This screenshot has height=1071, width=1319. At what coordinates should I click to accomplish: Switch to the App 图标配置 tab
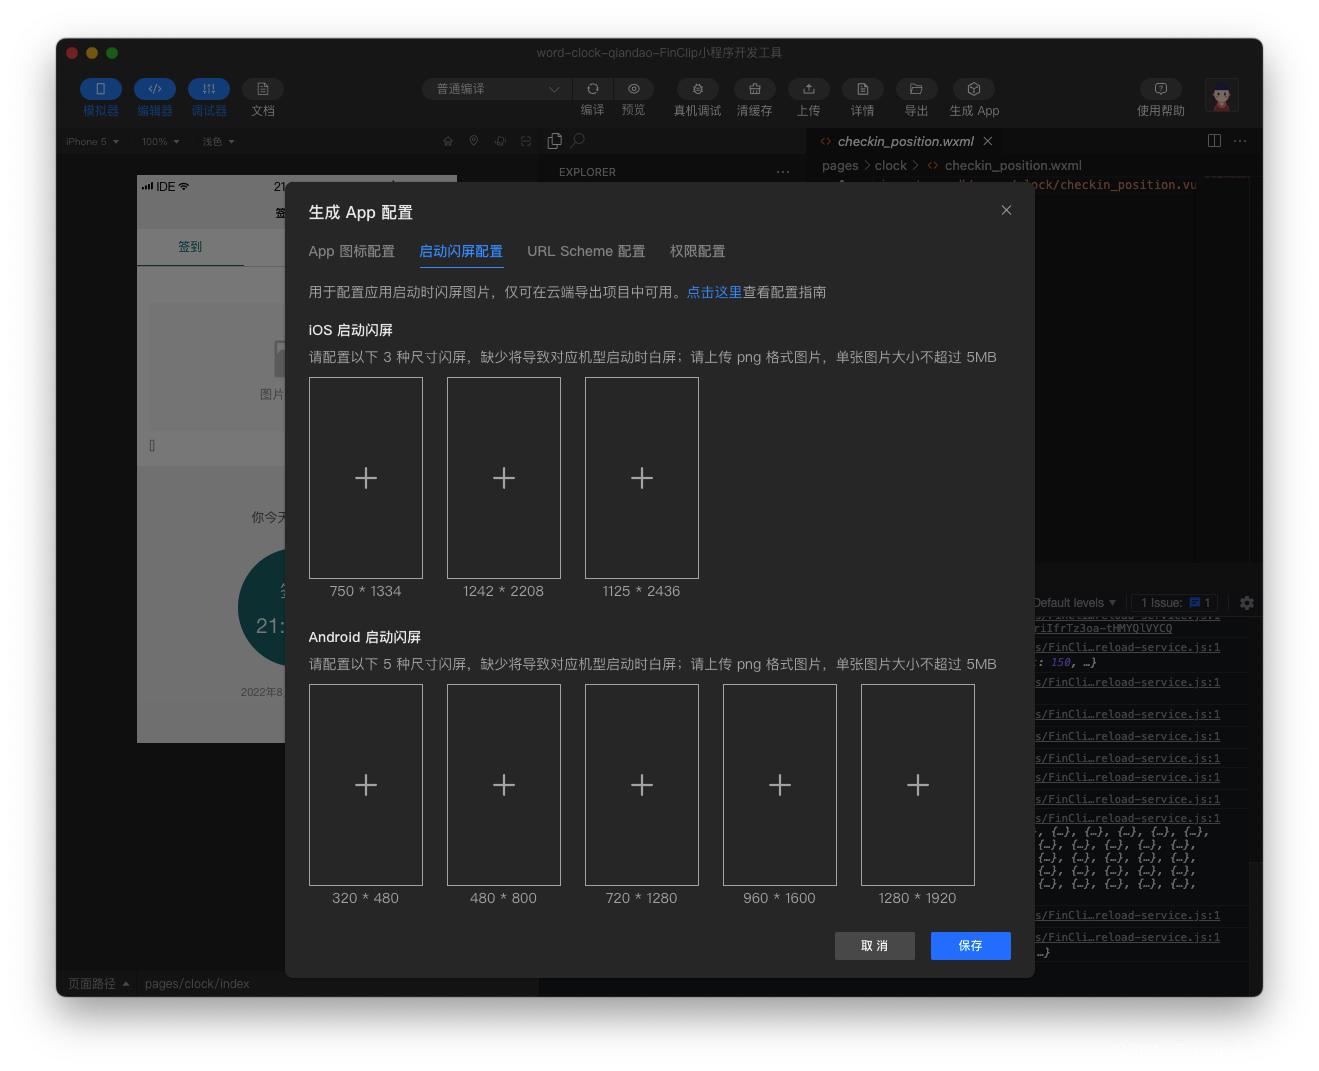[x=351, y=252]
